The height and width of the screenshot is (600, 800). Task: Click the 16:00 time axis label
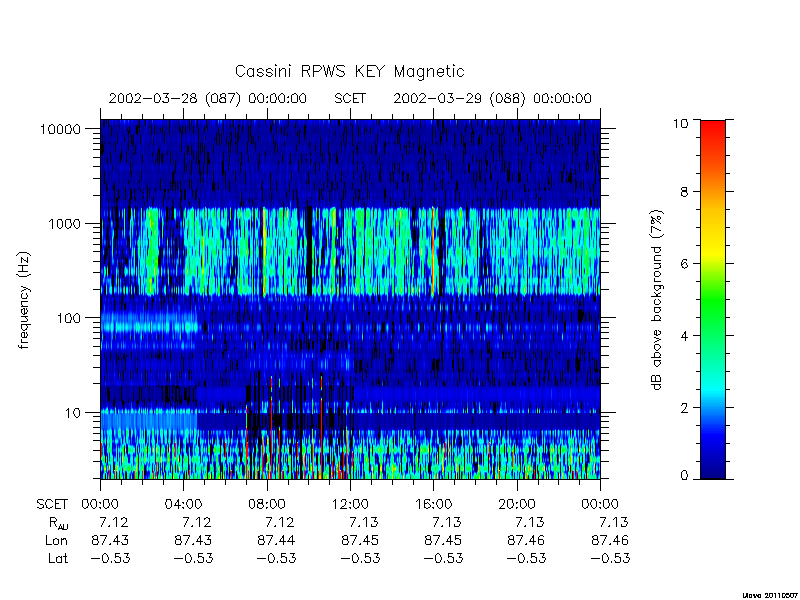[433, 505]
